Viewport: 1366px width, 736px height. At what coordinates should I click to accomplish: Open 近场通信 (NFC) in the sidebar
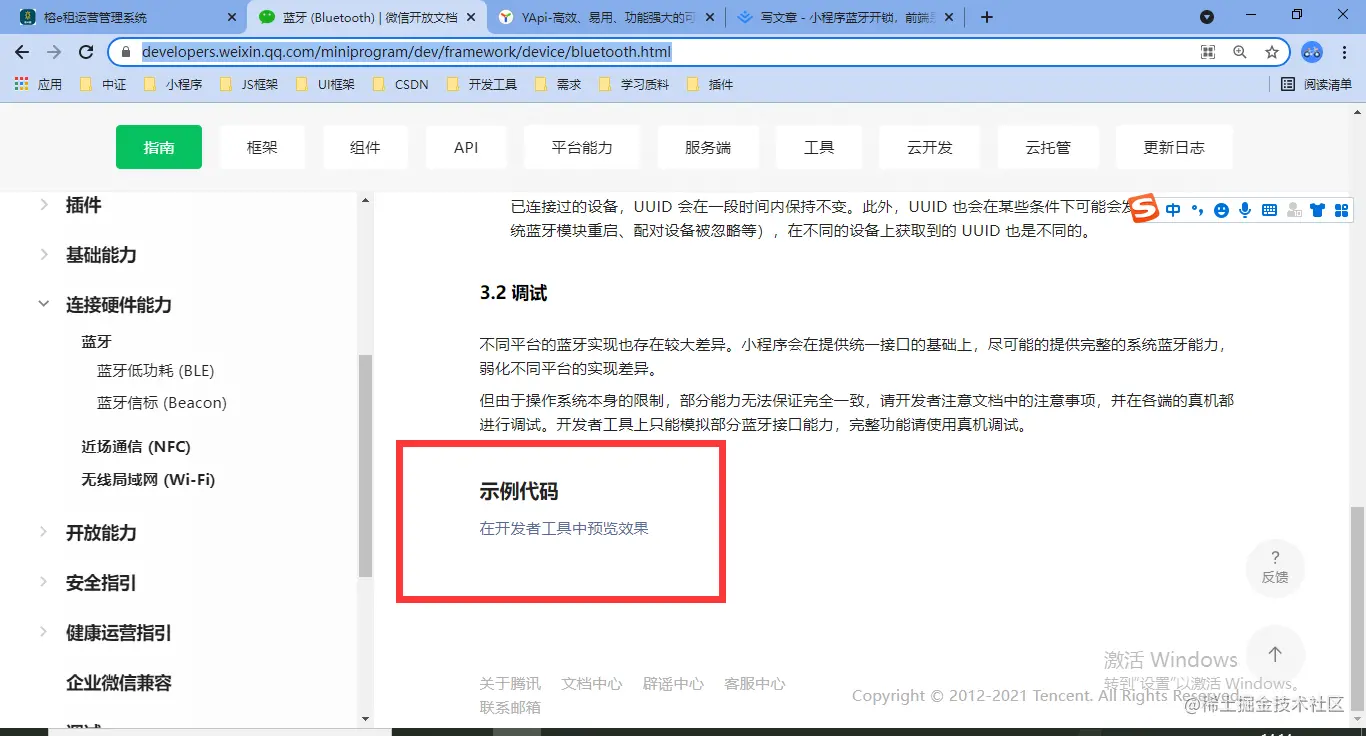(x=136, y=447)
